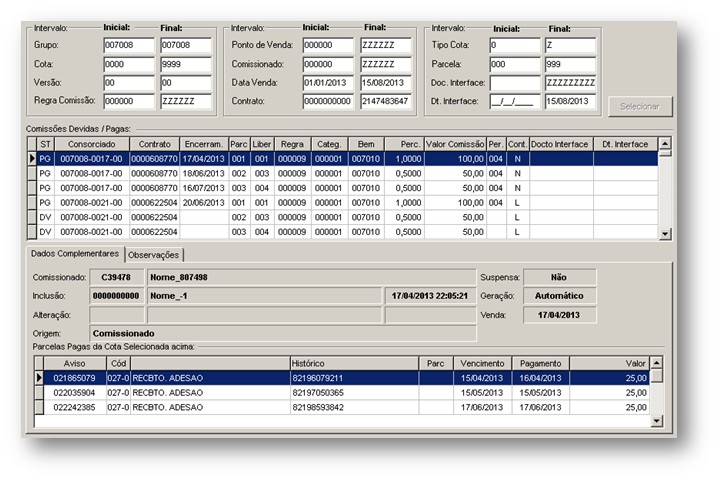Select row with Encerram. 20/06/2013
Screen dimensions: 719x480
(x=343, y=203)
